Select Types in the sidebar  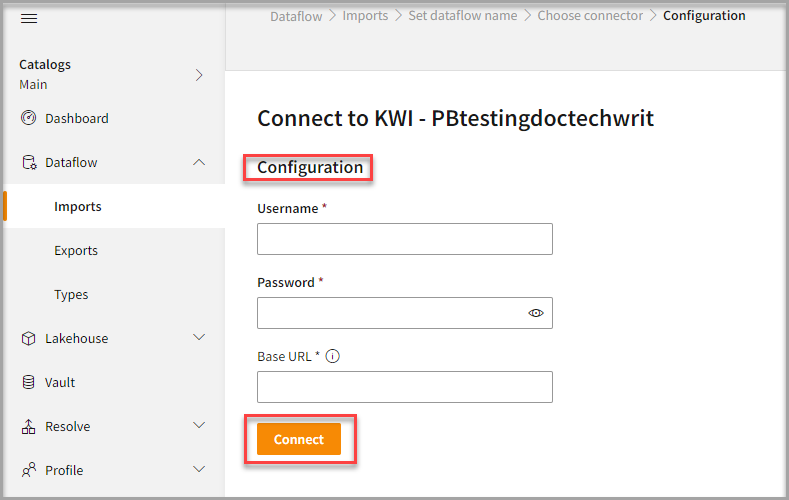pos(71,295)
